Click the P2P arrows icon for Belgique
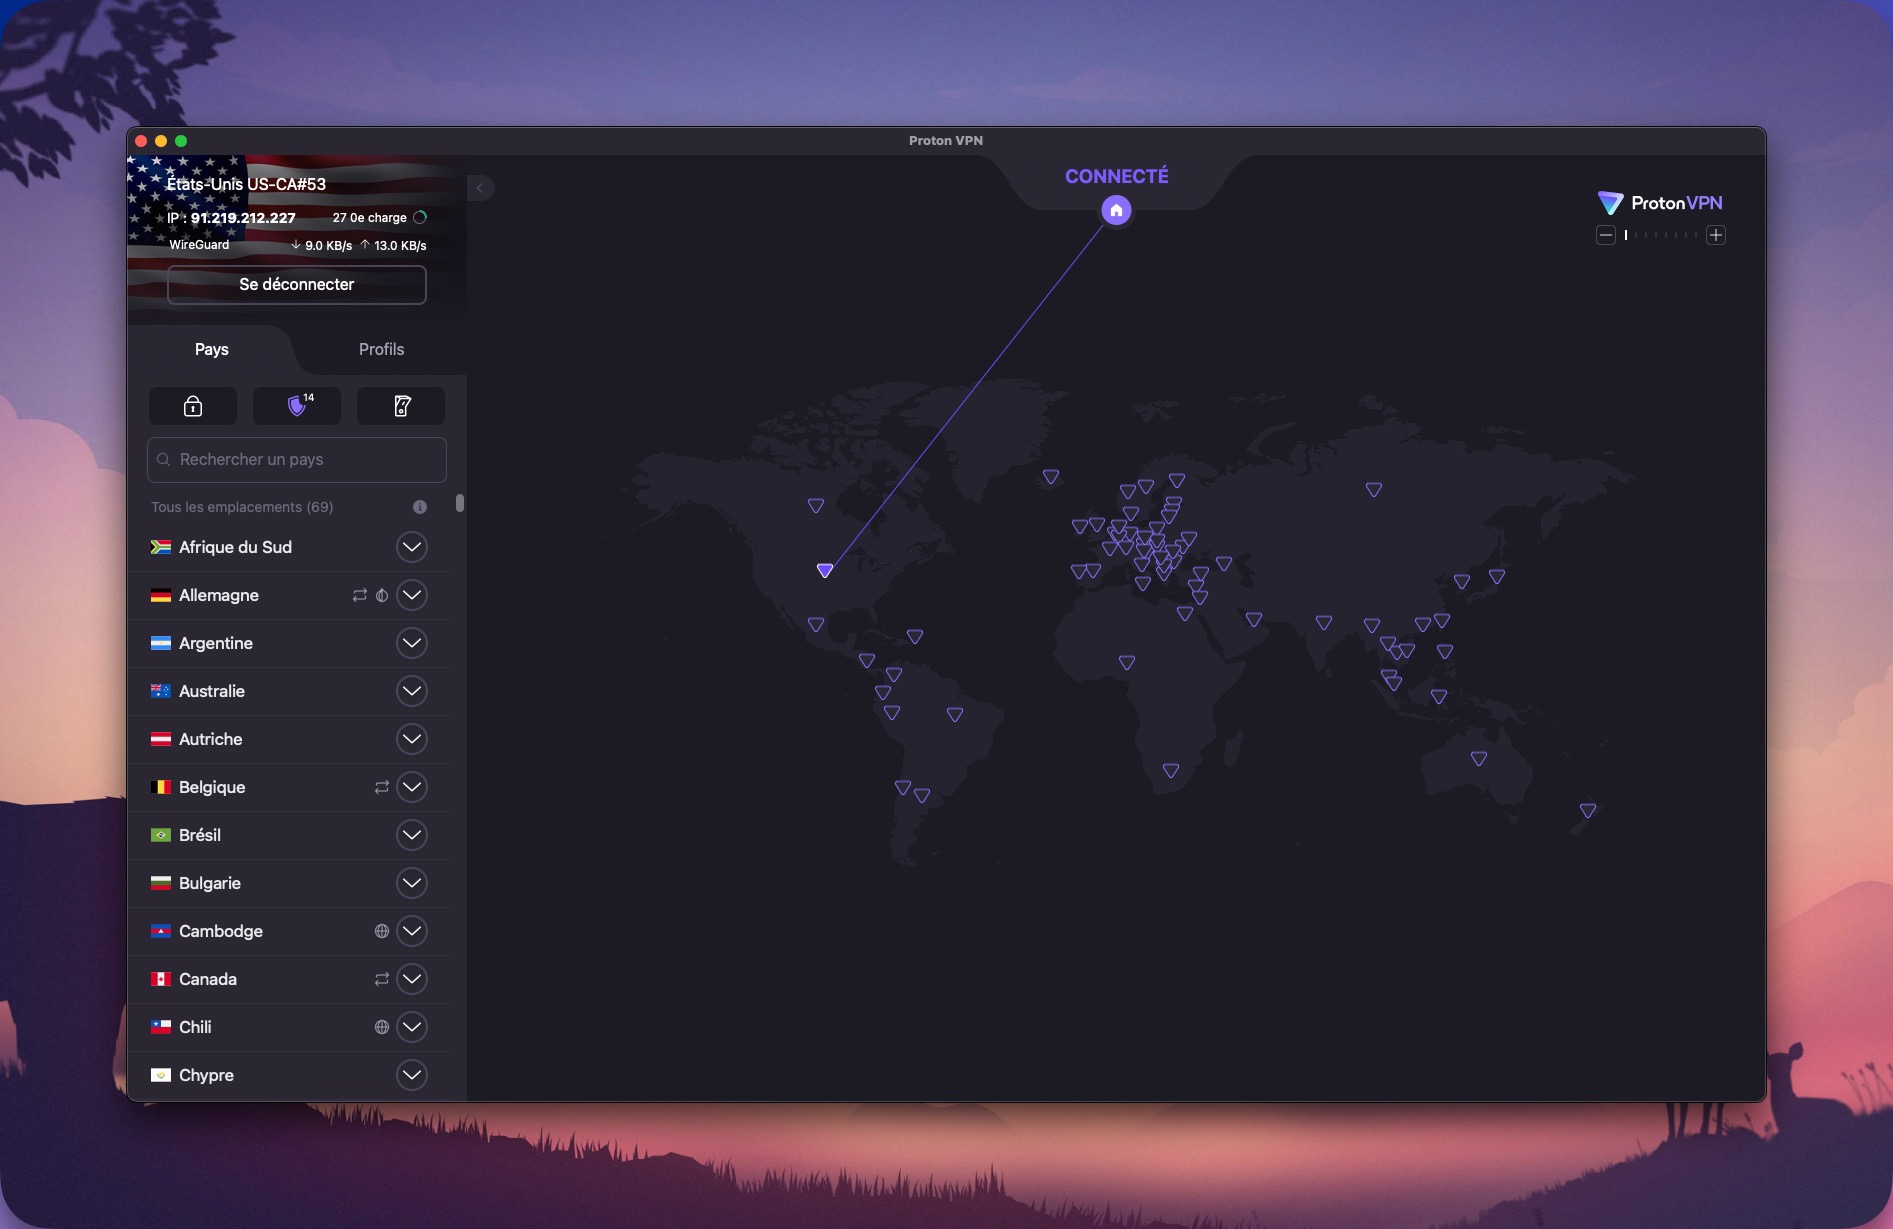The image size is (1893, 1229). pos(382,787)
